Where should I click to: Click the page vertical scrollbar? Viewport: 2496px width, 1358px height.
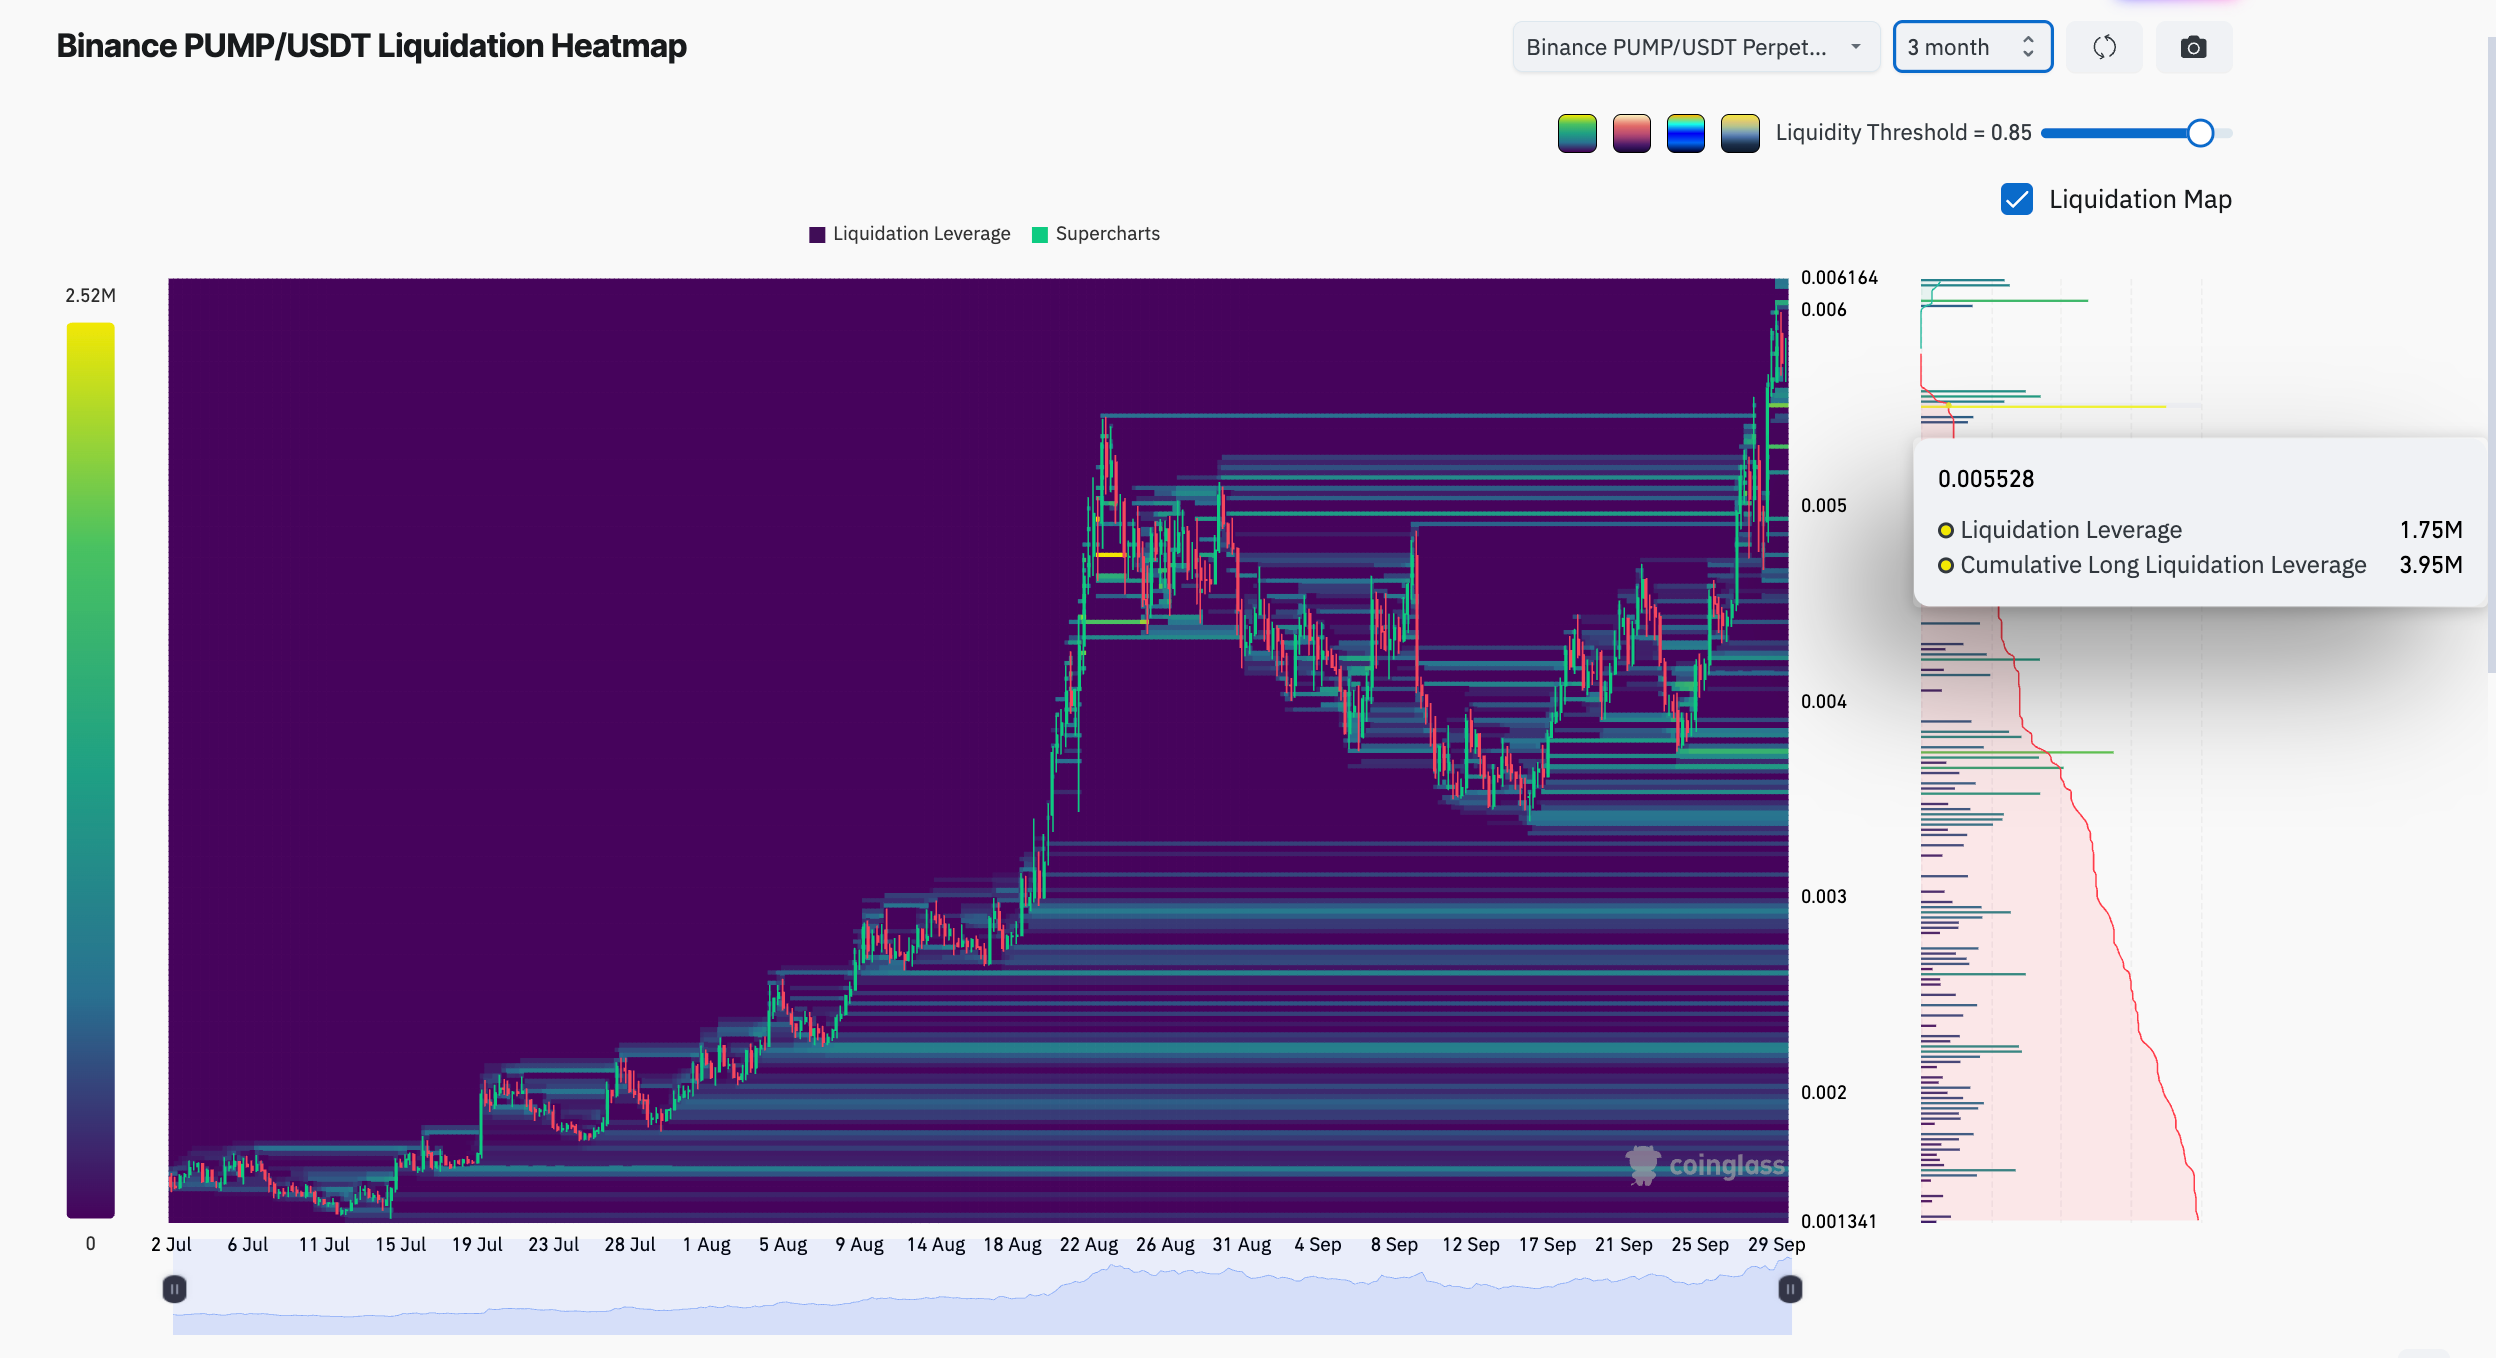pyautogui.click(x=2491, y=355)
